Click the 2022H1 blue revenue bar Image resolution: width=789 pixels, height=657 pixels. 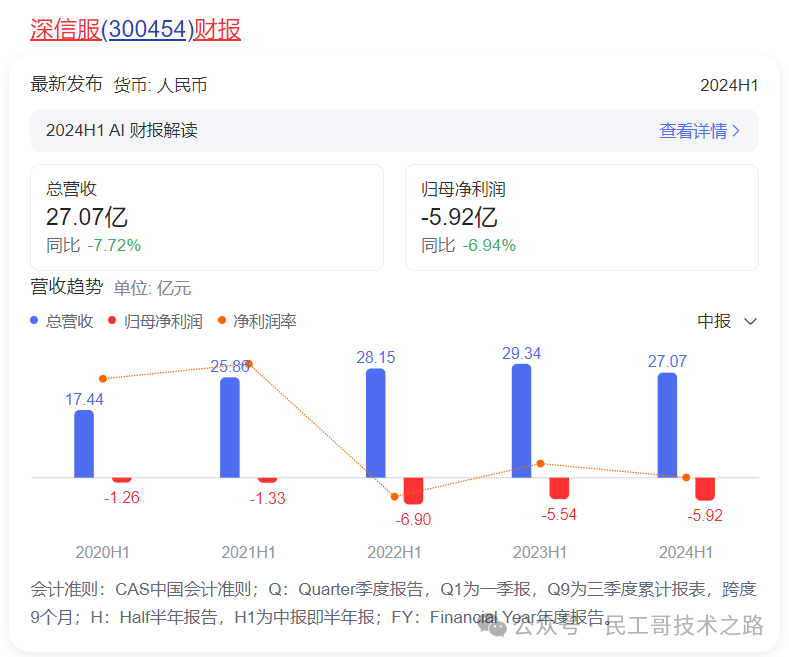[376, 423]
